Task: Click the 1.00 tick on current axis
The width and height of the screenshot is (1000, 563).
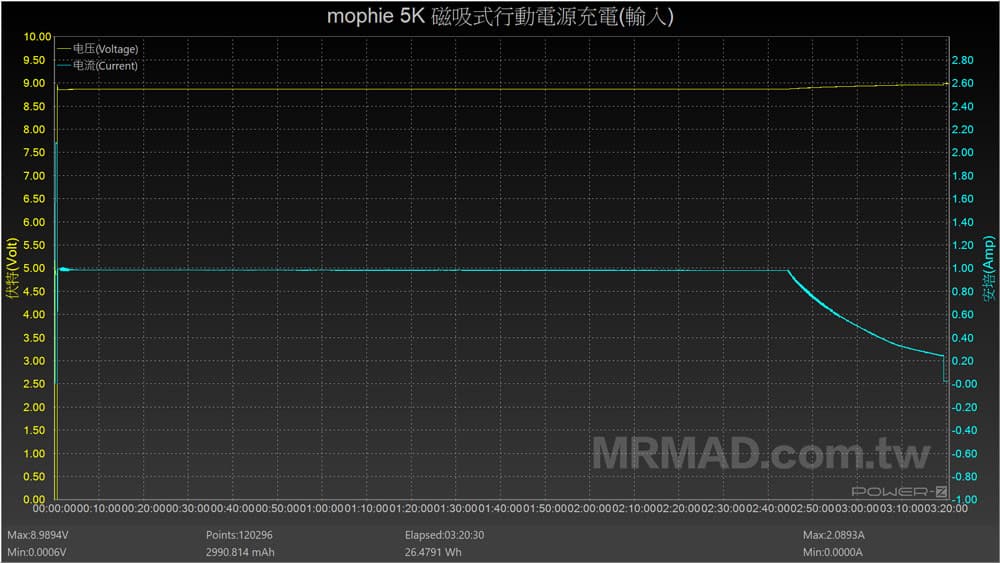Action: [962, 268]
